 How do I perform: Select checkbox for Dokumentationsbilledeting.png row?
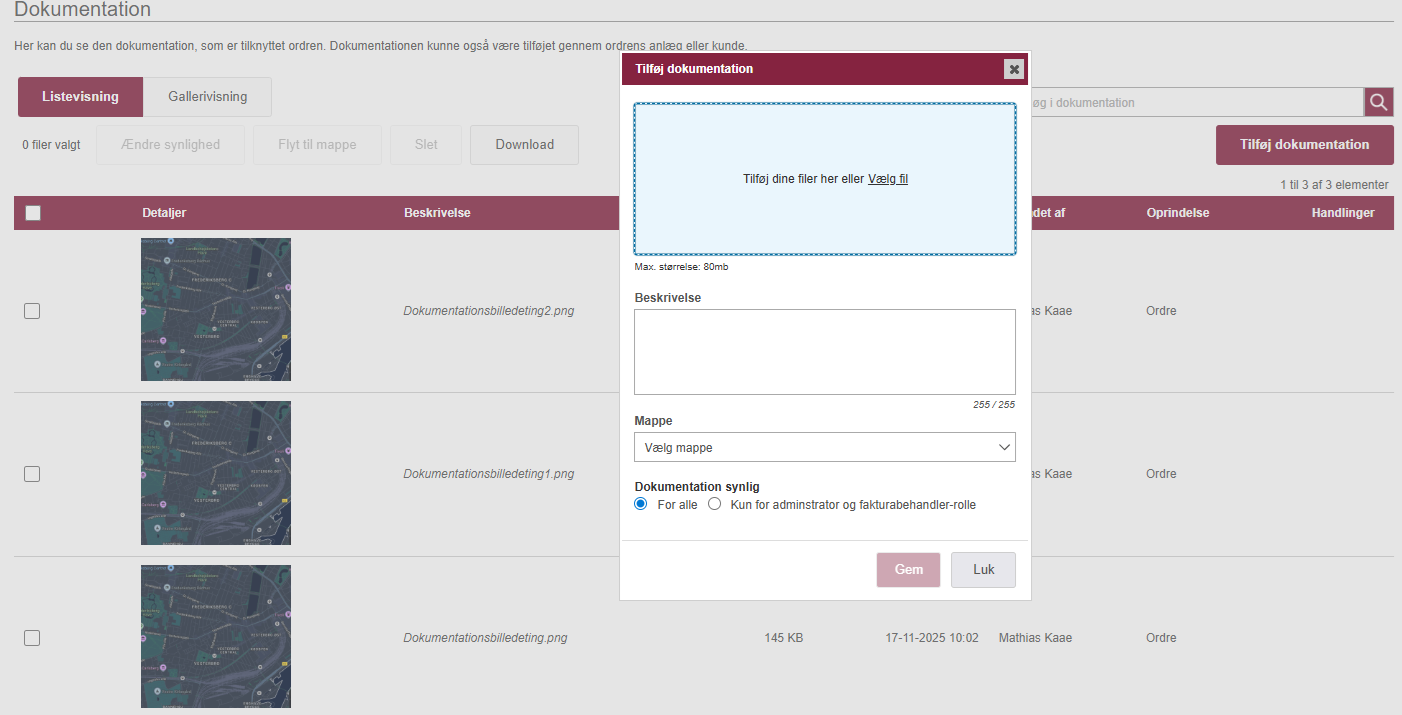tap(32, 638)
